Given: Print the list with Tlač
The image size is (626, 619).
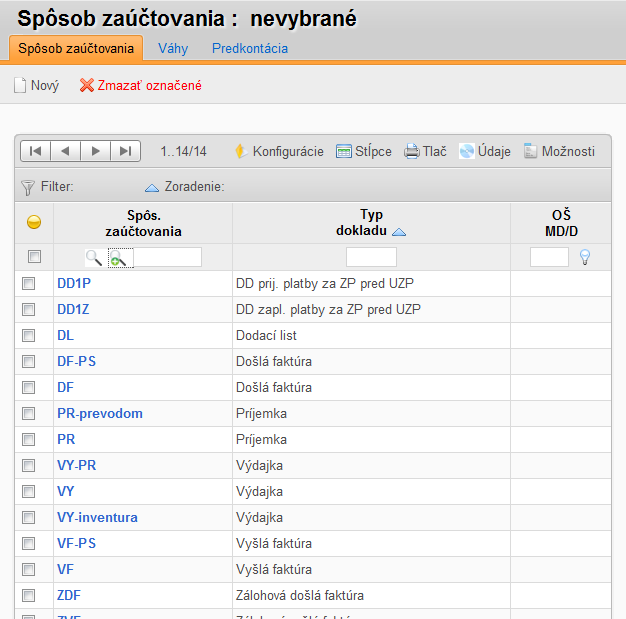Looking at the screenshot, I should [425, 151].
